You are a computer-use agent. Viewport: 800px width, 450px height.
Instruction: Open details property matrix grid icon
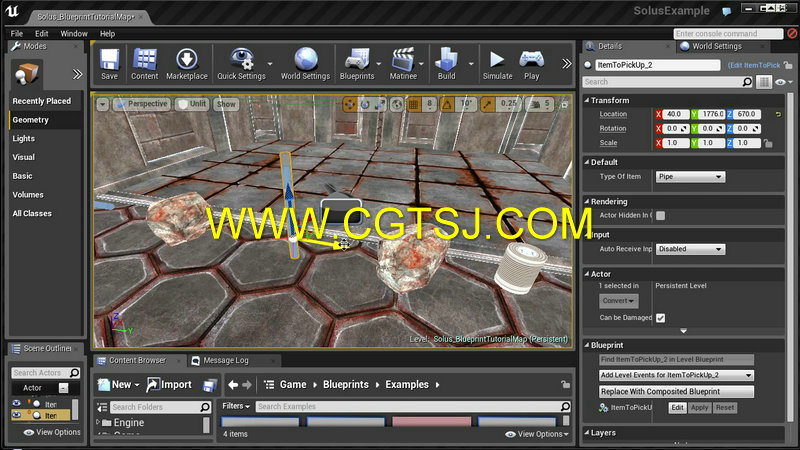coord(764,82)
